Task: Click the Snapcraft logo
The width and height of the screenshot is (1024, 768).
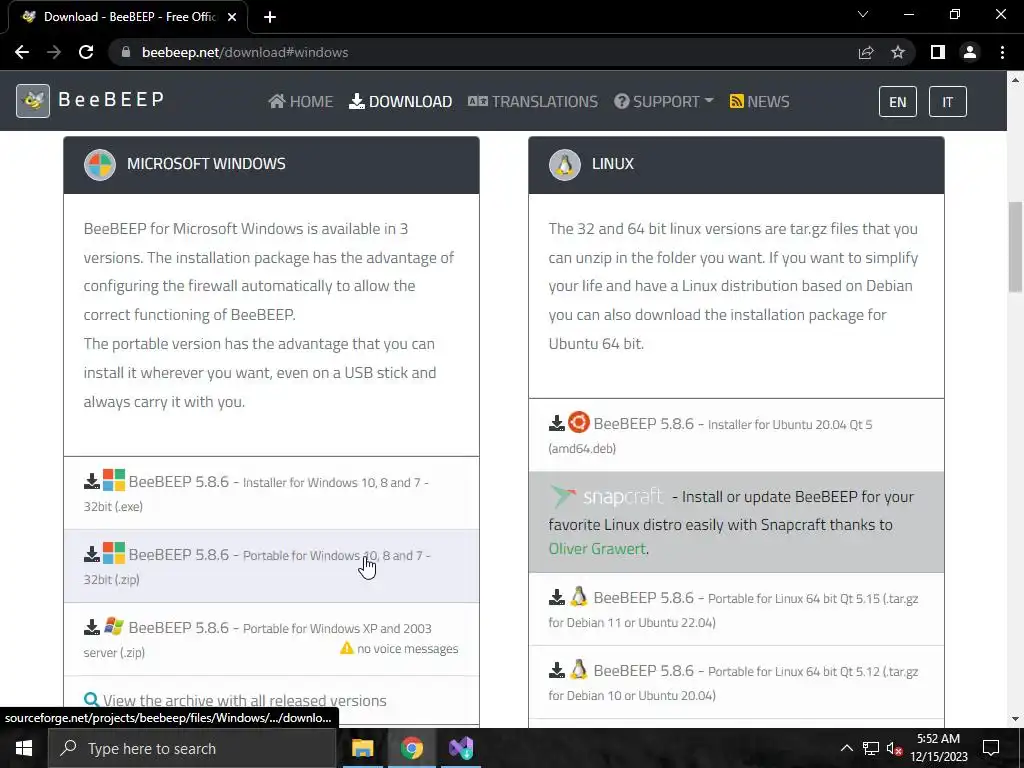Action: pyautogui.click(x=607, y=497)
